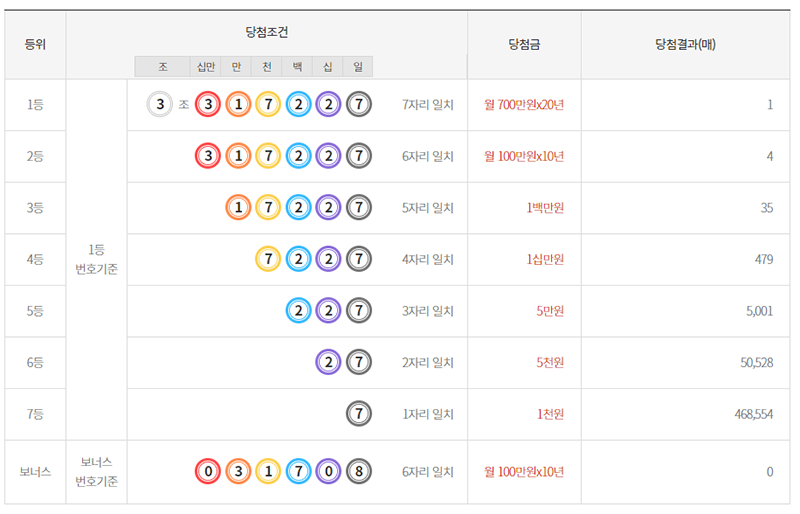Click the '5만원' prize amount
The height and width of the screenshot is (514, 800).
pos(549,311)
